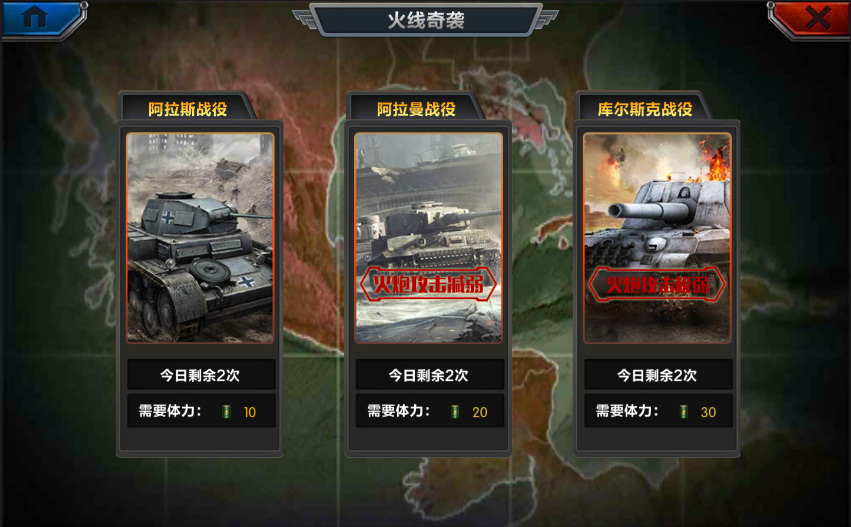Click the stamina battery icon costing 30
The height and width of the screenshot is (527, 851).
pyautogui.click(x=683, y=412)
